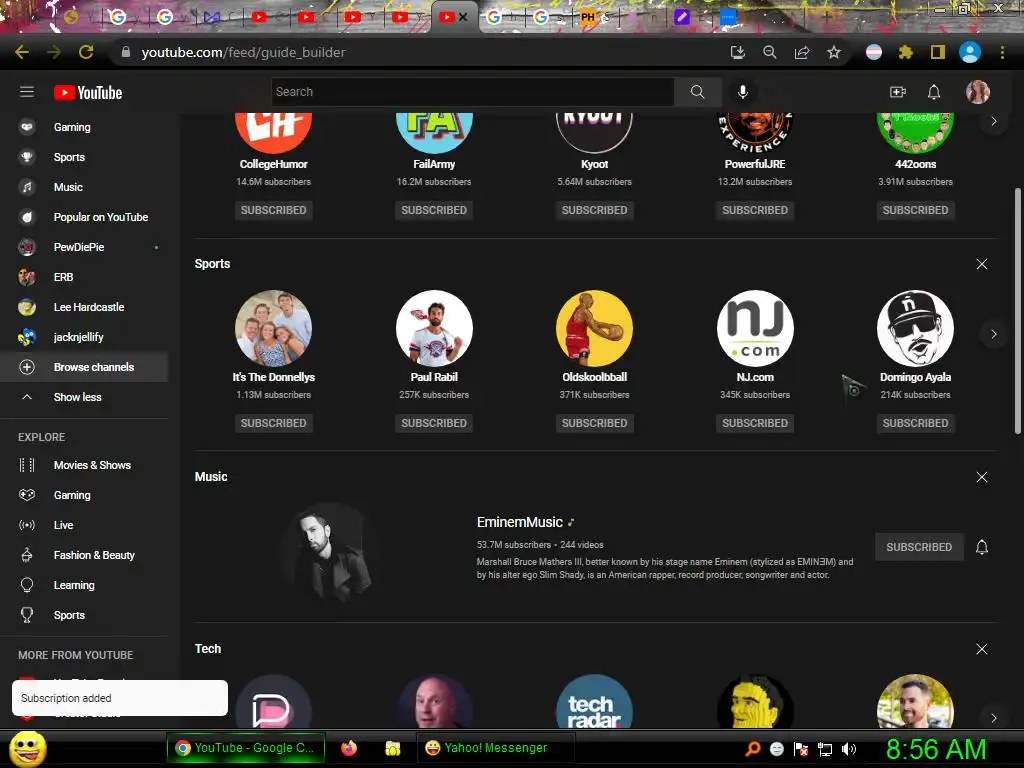Screen dimensions: 1024x768
Task: Toggle It's The Donnellys SUBSCRIBED button
Action: click(274, 423)
